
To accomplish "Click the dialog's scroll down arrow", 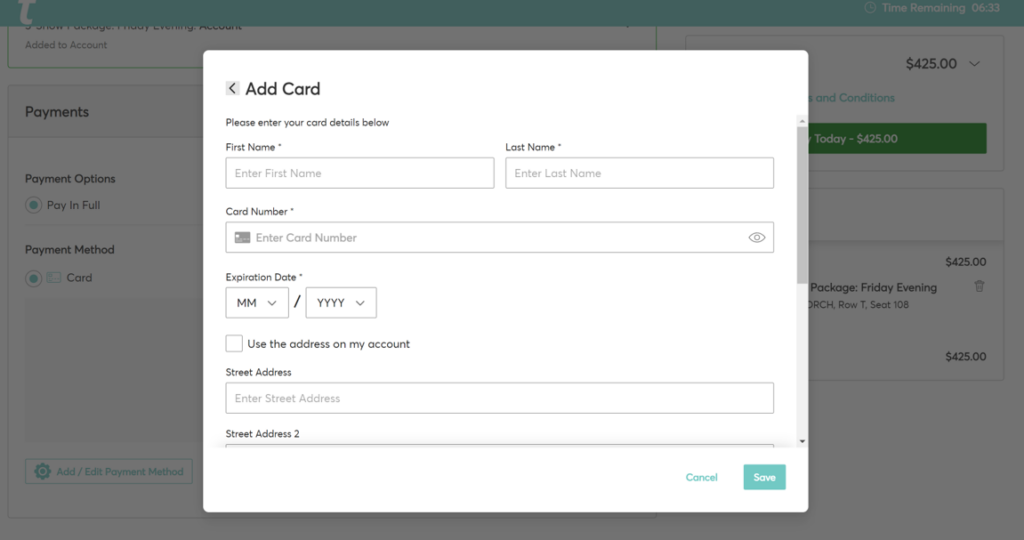I will click(802, 440).
